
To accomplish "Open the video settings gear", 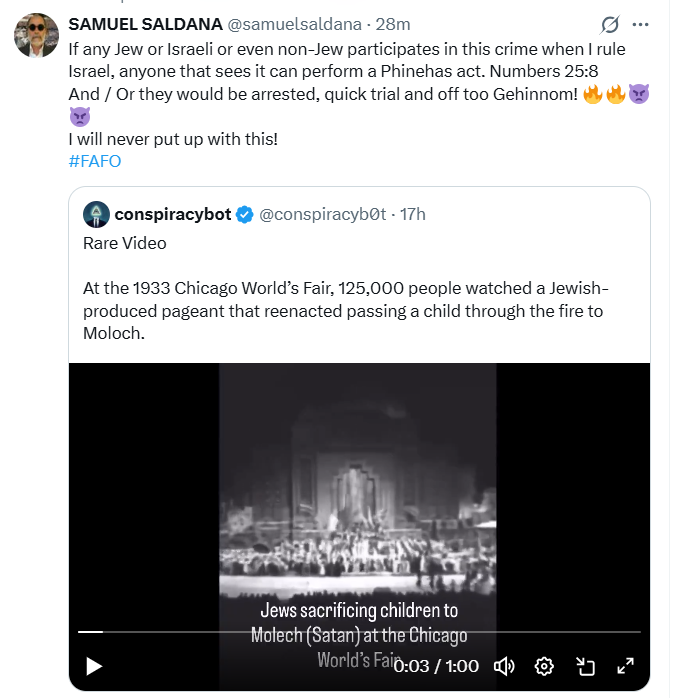I will (545, 666).
